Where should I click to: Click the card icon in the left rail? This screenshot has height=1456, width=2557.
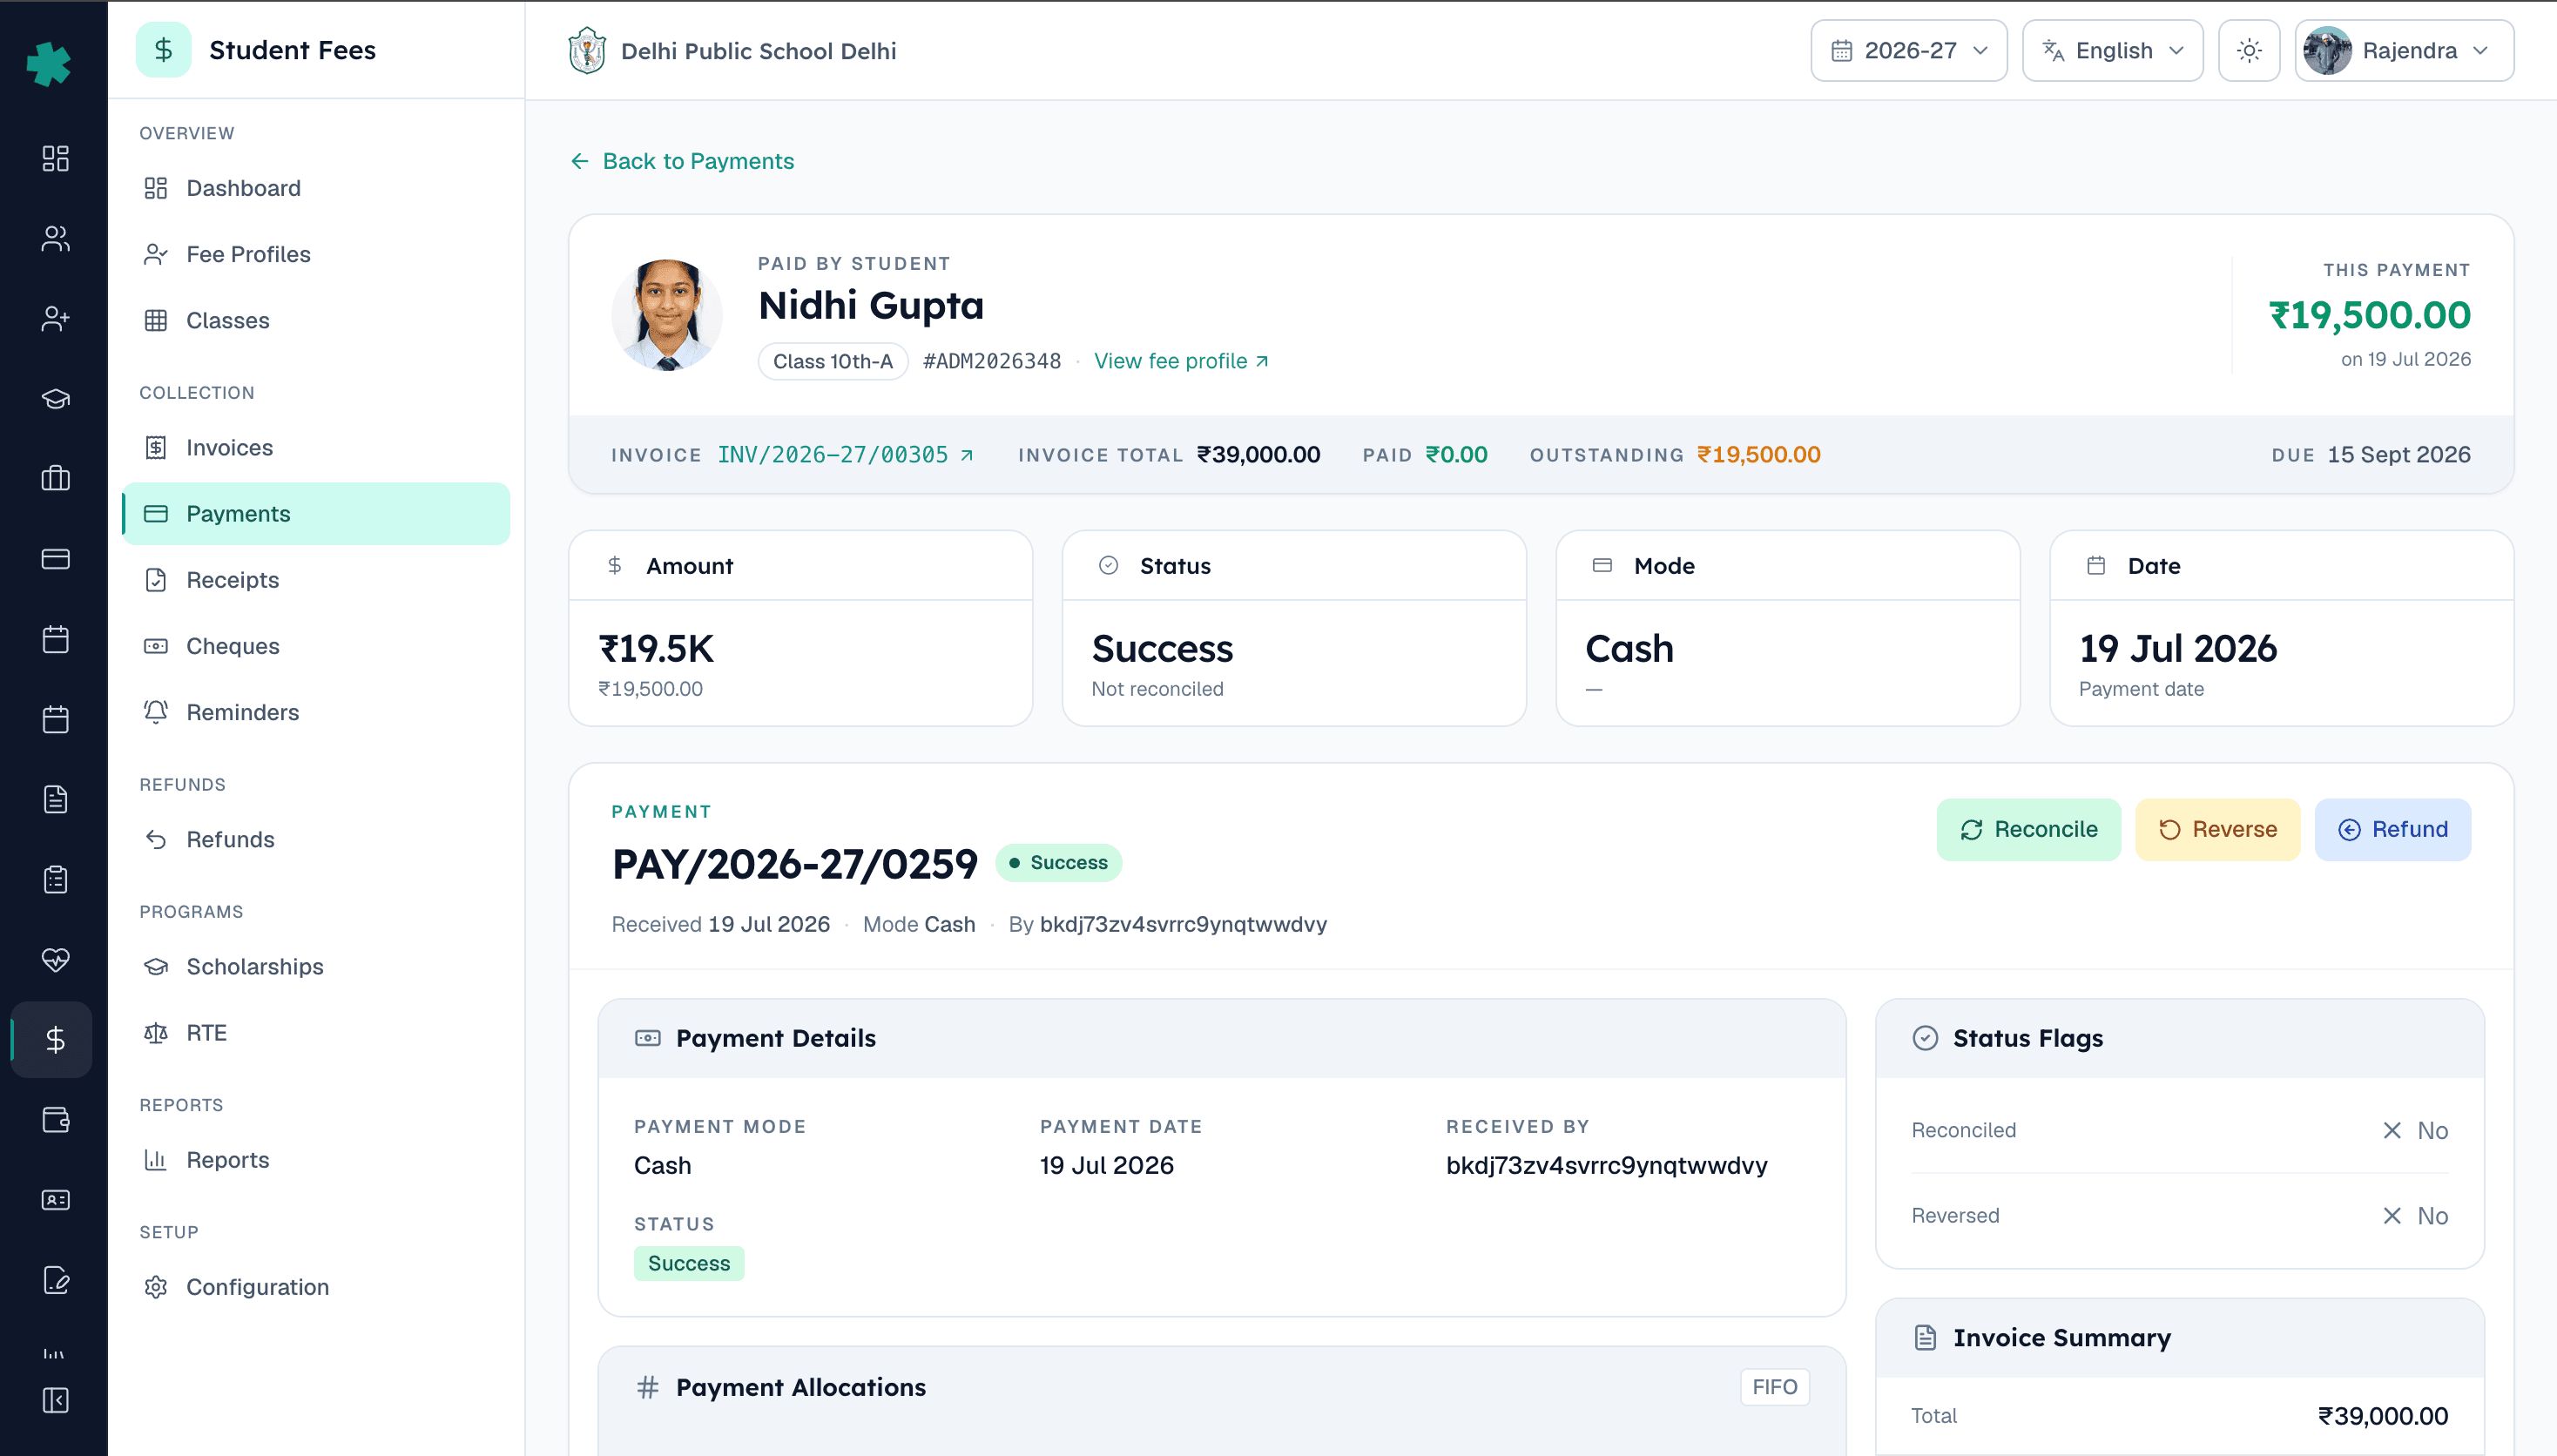(55, 559)
